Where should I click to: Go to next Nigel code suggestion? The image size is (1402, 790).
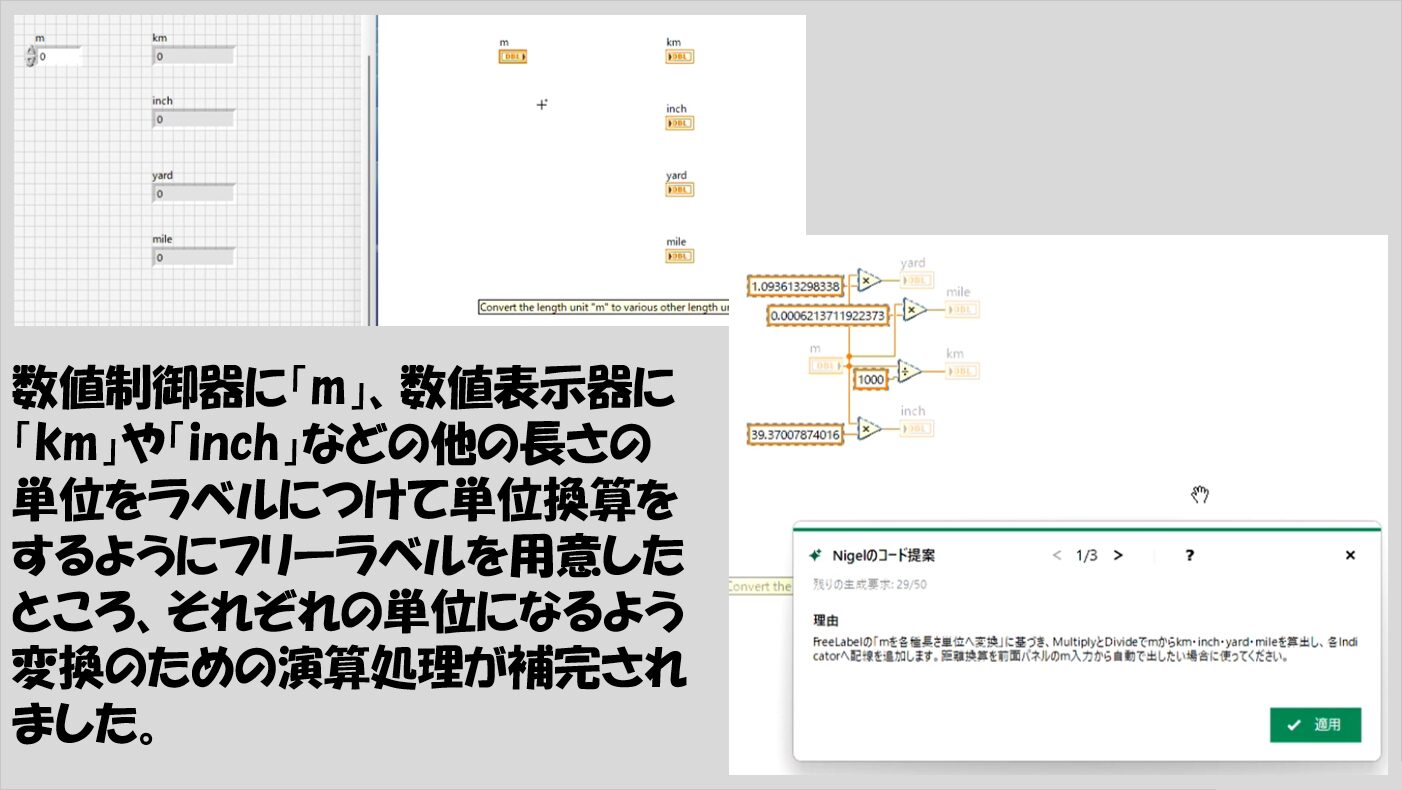(1118, 555)
